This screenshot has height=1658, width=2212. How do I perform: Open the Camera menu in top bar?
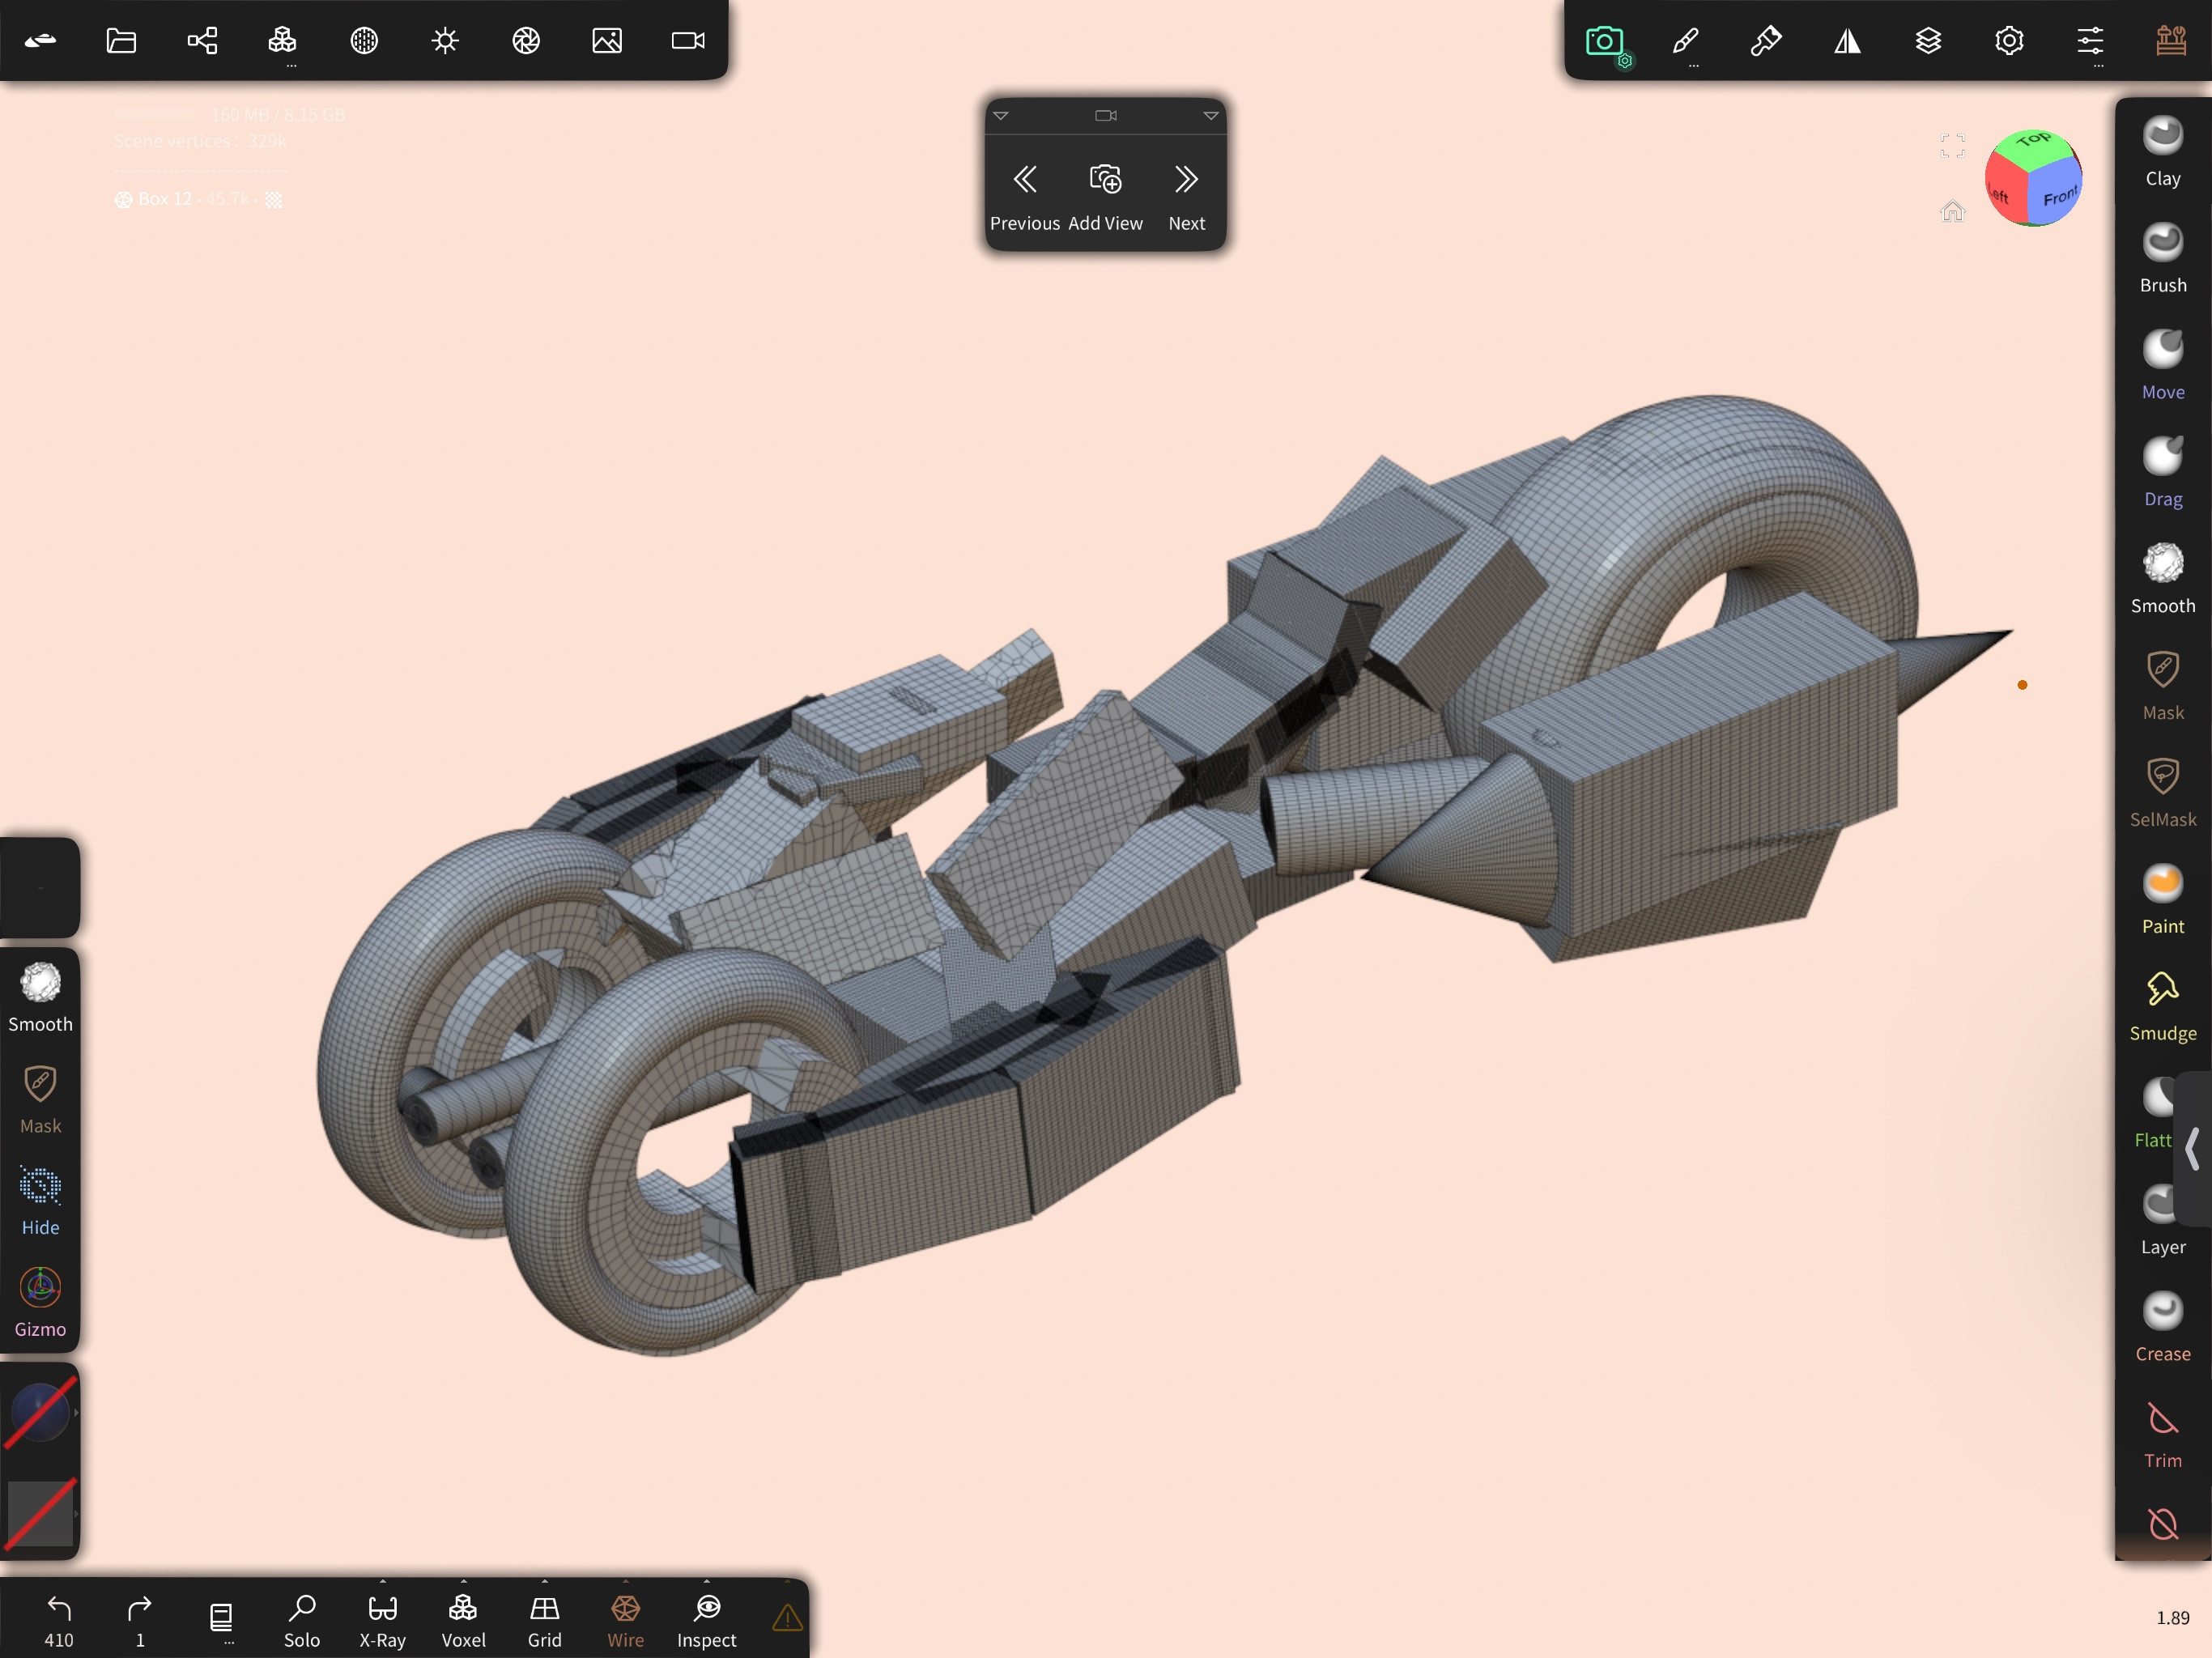(x=688, y=41)
